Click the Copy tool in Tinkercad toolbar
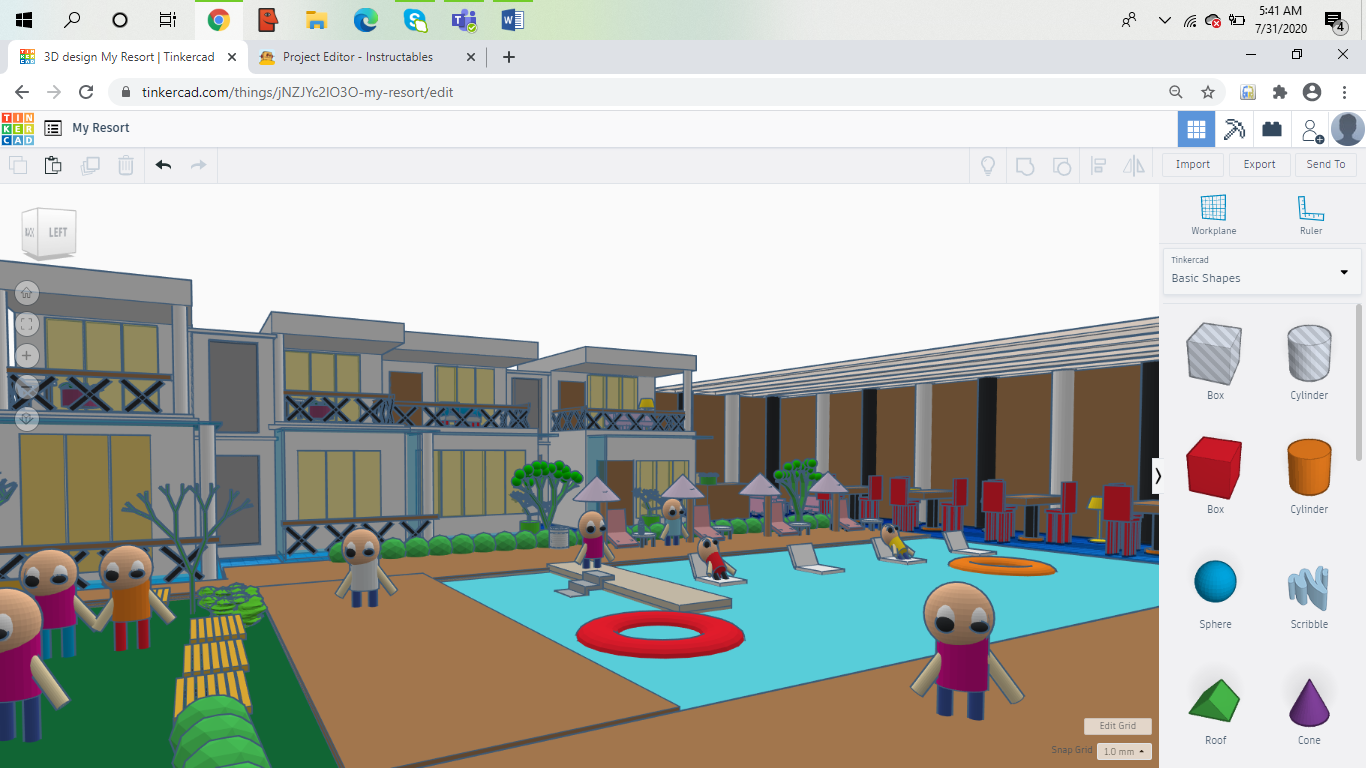Viewport: 1366px width, 768px height. 18,165
